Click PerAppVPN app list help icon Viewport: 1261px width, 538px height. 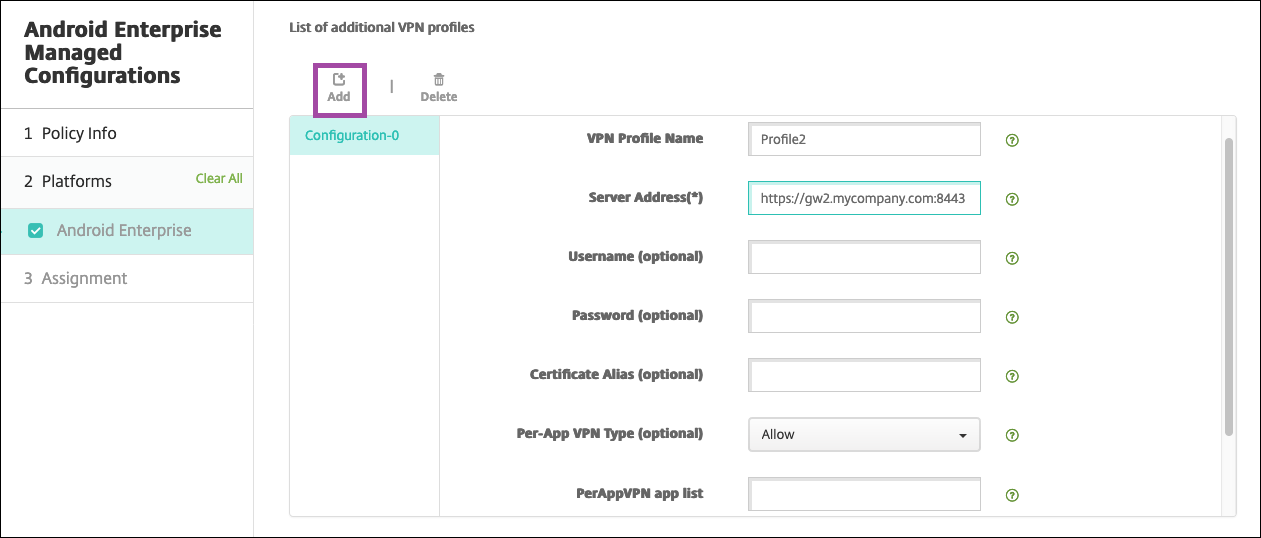pyautogui.click(x=1012, y=495)
